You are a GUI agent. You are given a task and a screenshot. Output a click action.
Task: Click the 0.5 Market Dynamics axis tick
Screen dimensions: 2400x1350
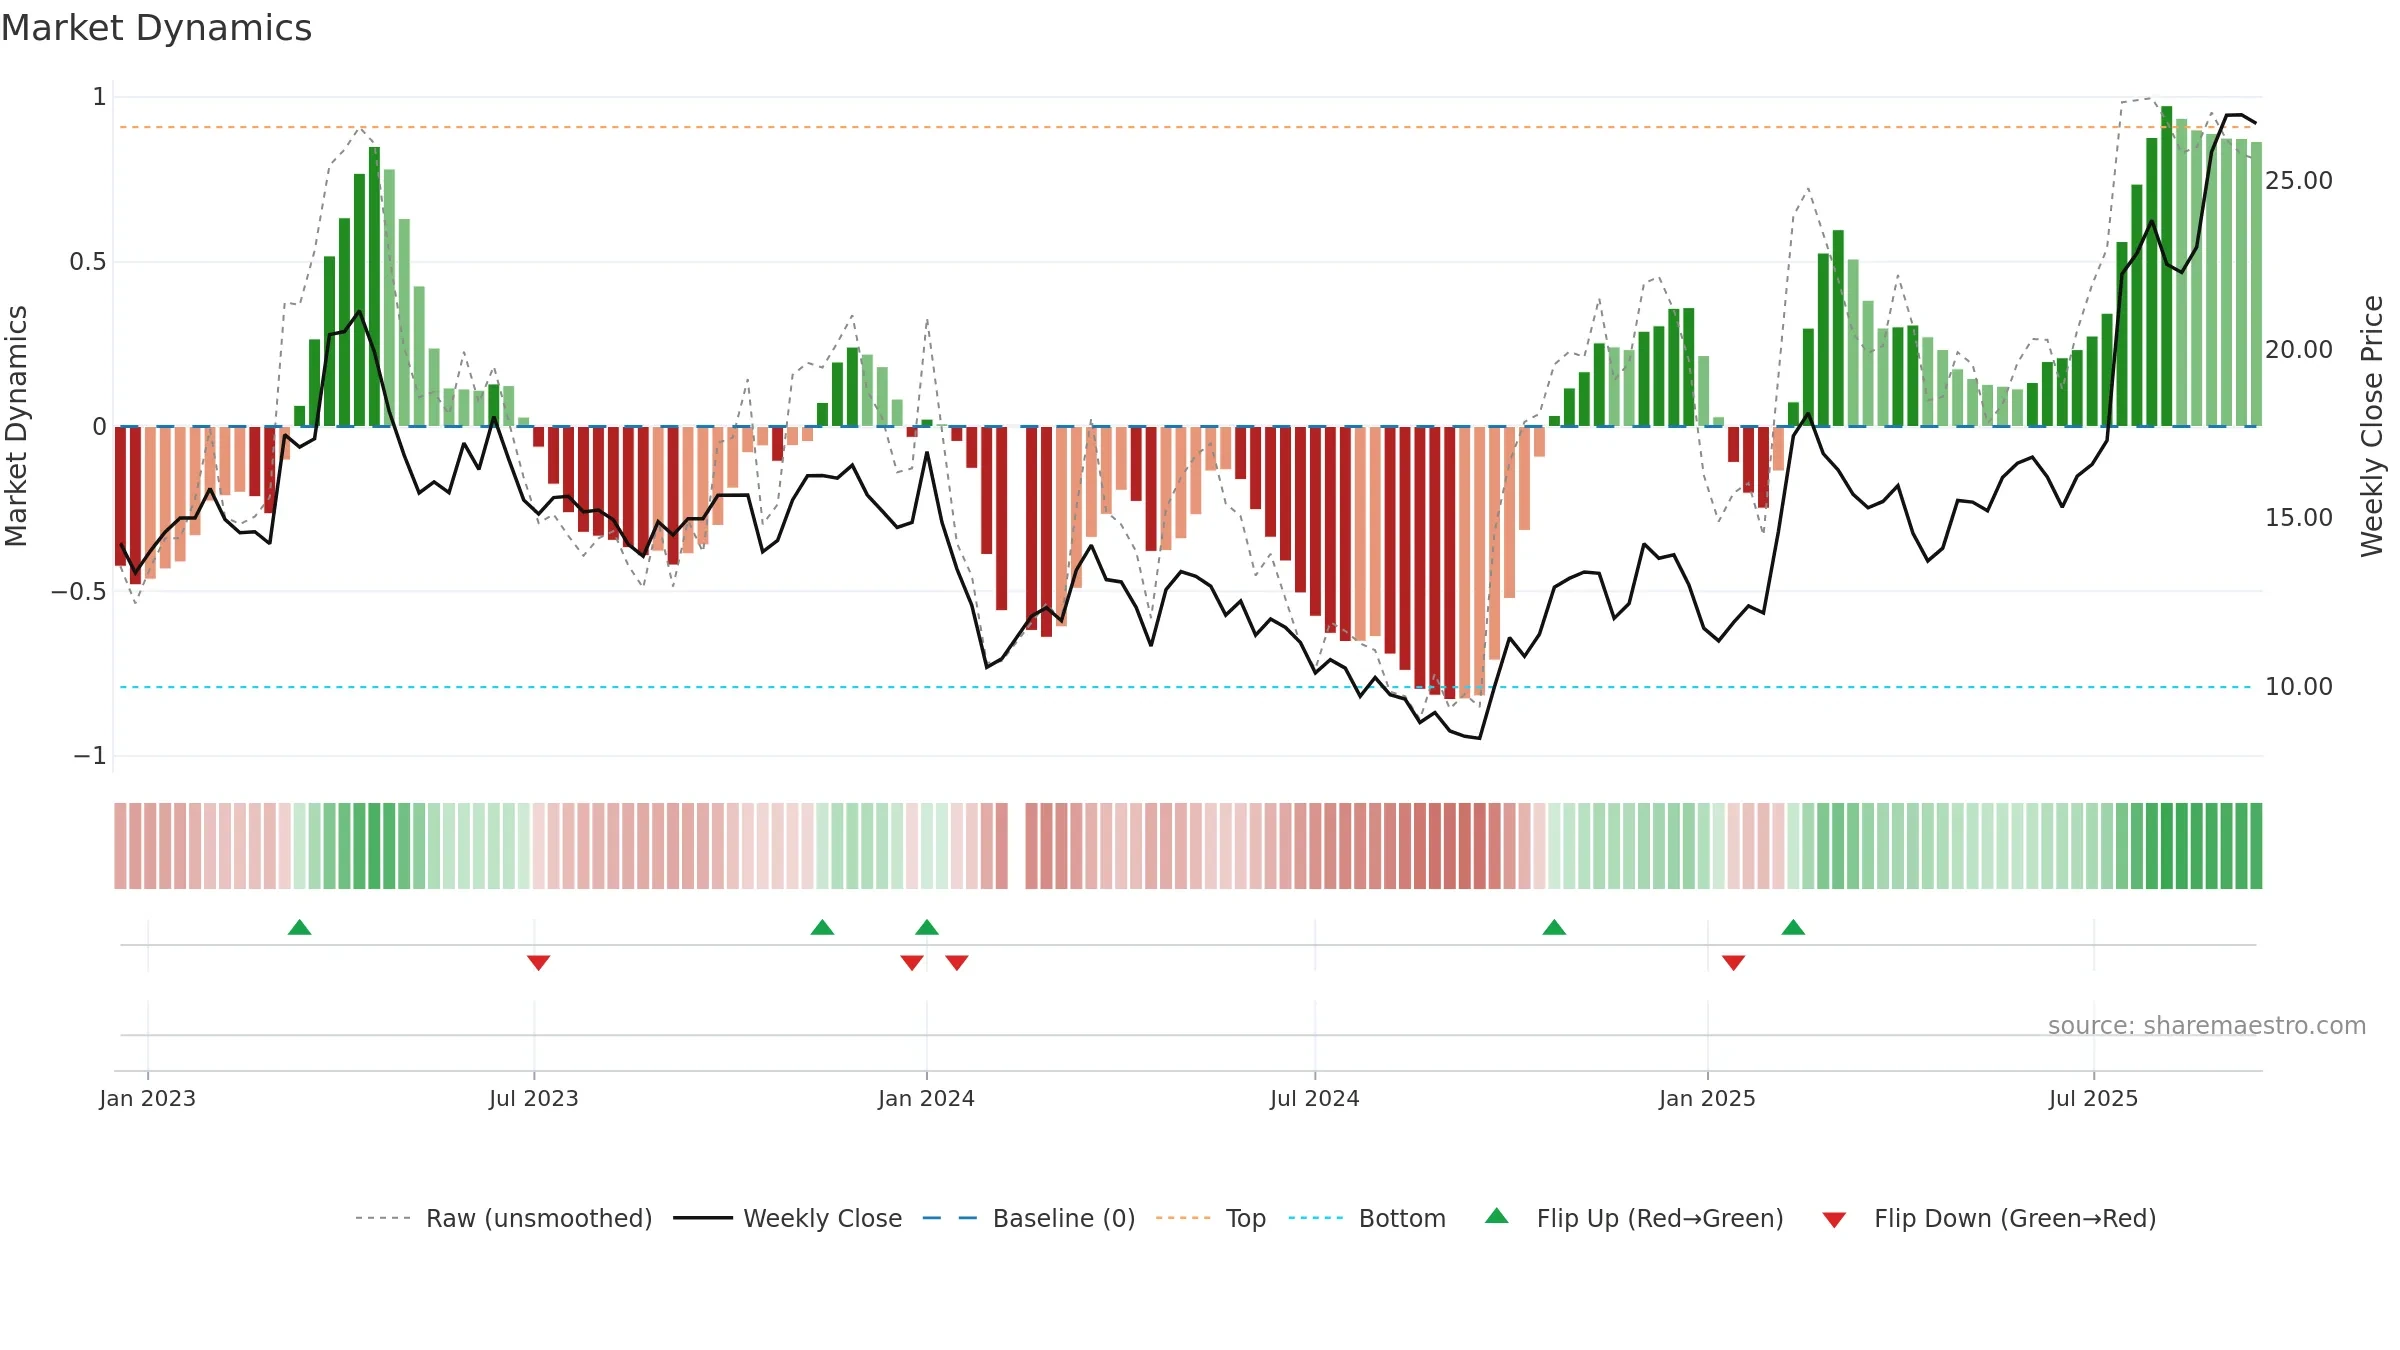coord(87,262)
